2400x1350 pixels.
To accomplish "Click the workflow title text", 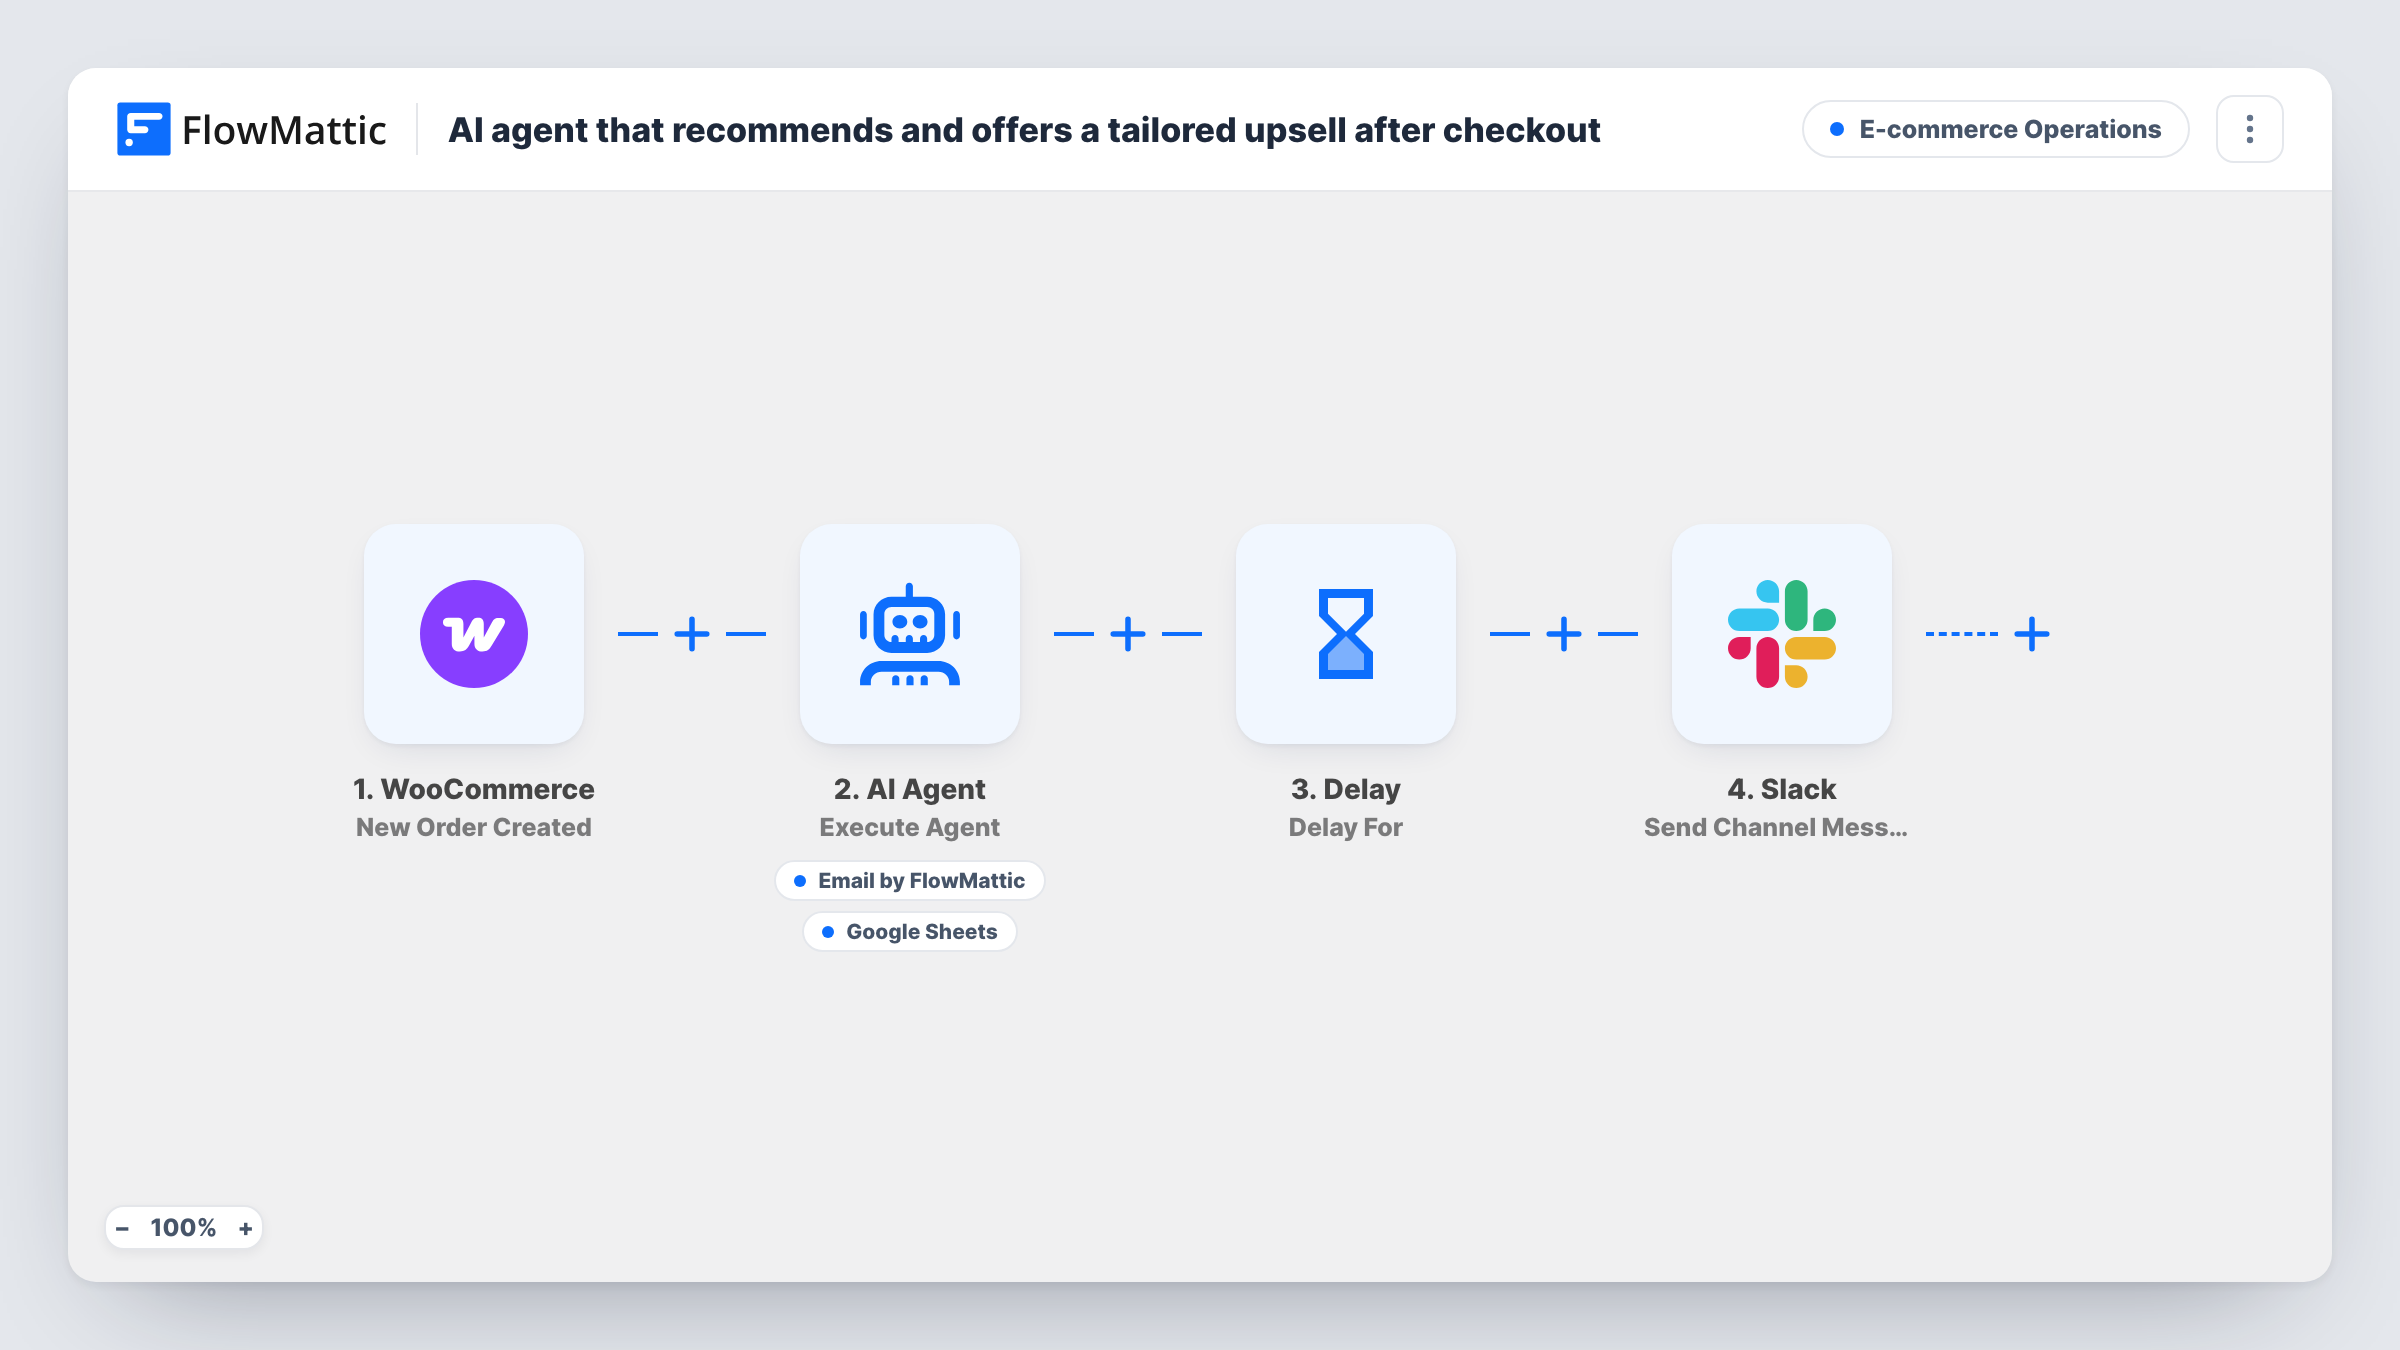I will (1024, 130).
